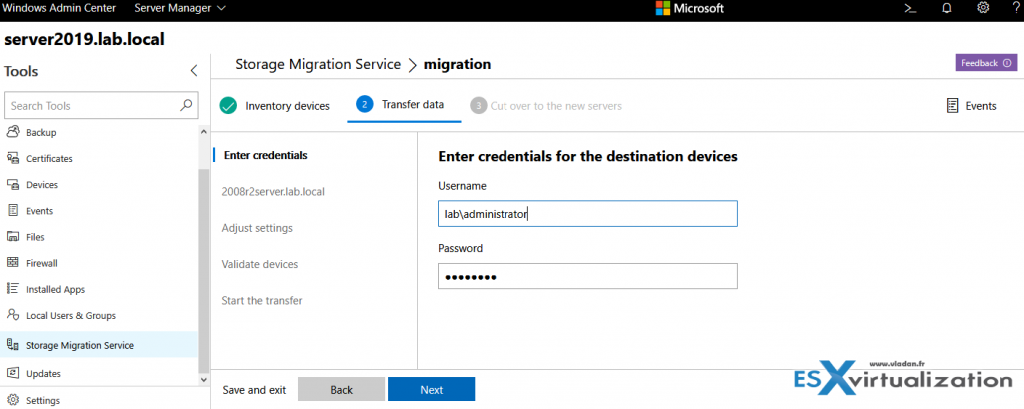Switch to Inventory devices step
The image size is (1024, 409).
(275, 105)
